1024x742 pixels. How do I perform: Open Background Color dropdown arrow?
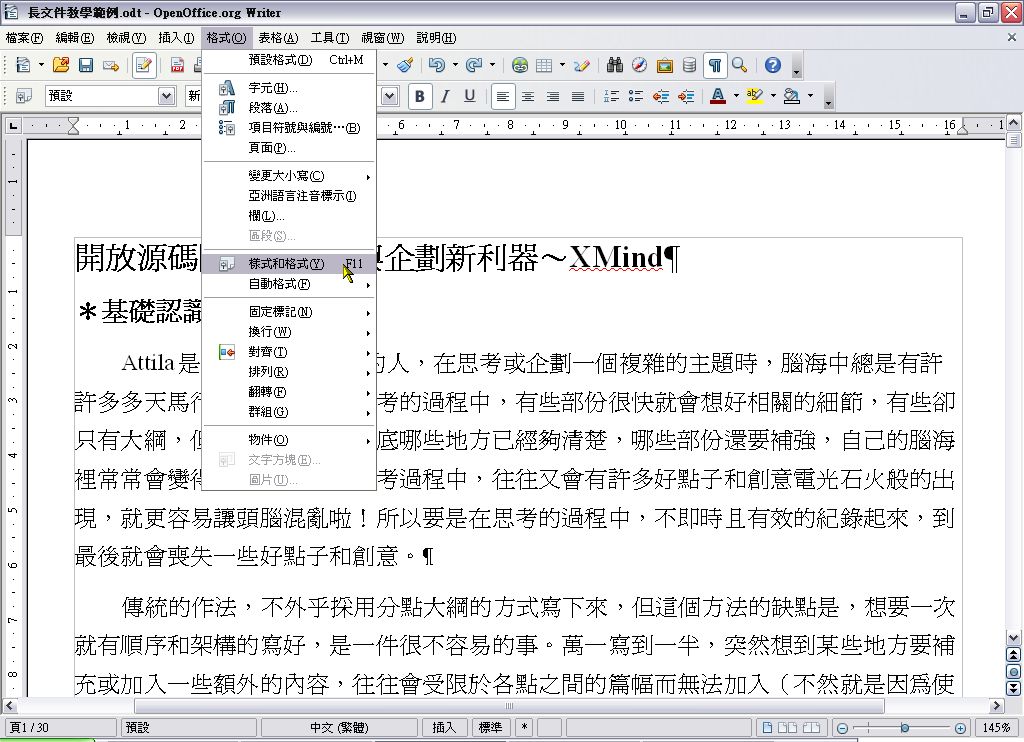(810, 96)
